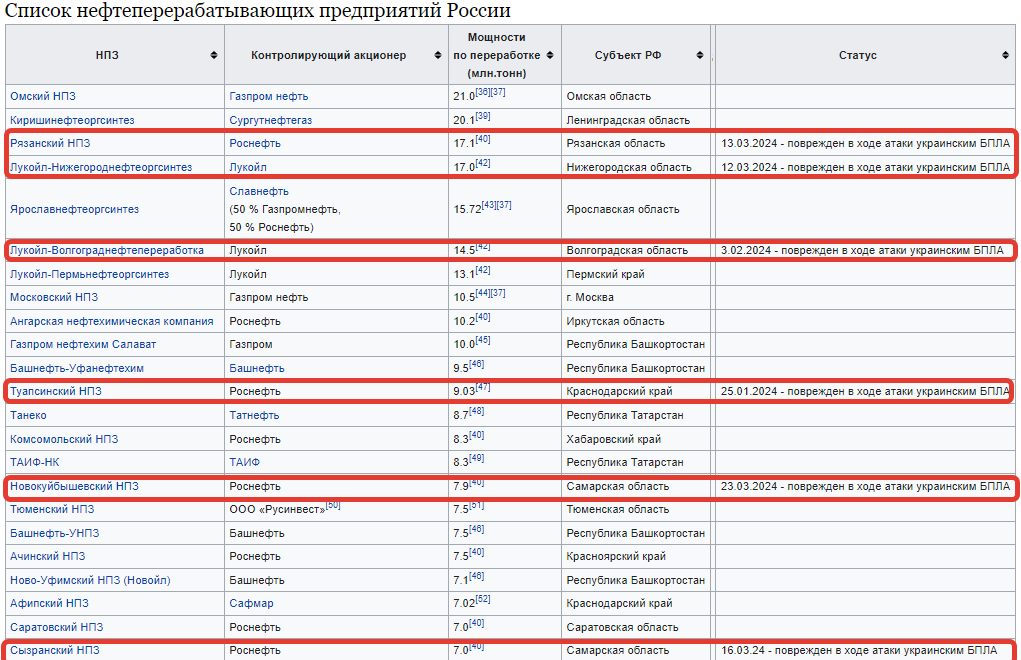Screen dimensions: 1021x660
Task: Open the Славнефть shareholder link
Action: click(x=260, y=189)
